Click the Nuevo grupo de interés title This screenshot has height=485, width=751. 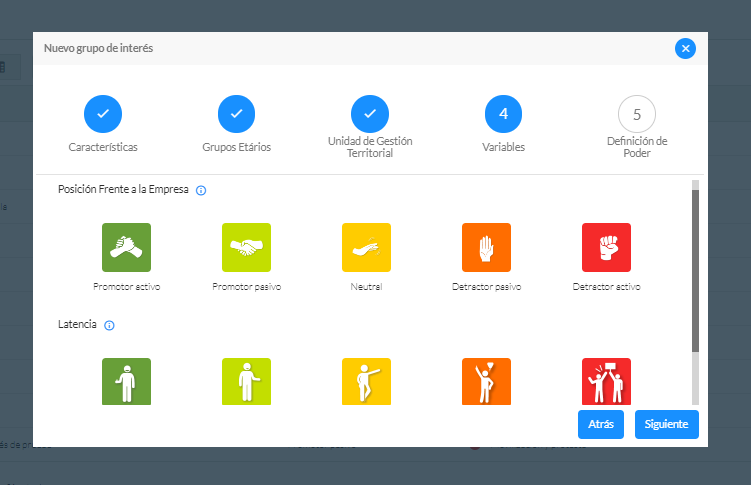[98, 48]
